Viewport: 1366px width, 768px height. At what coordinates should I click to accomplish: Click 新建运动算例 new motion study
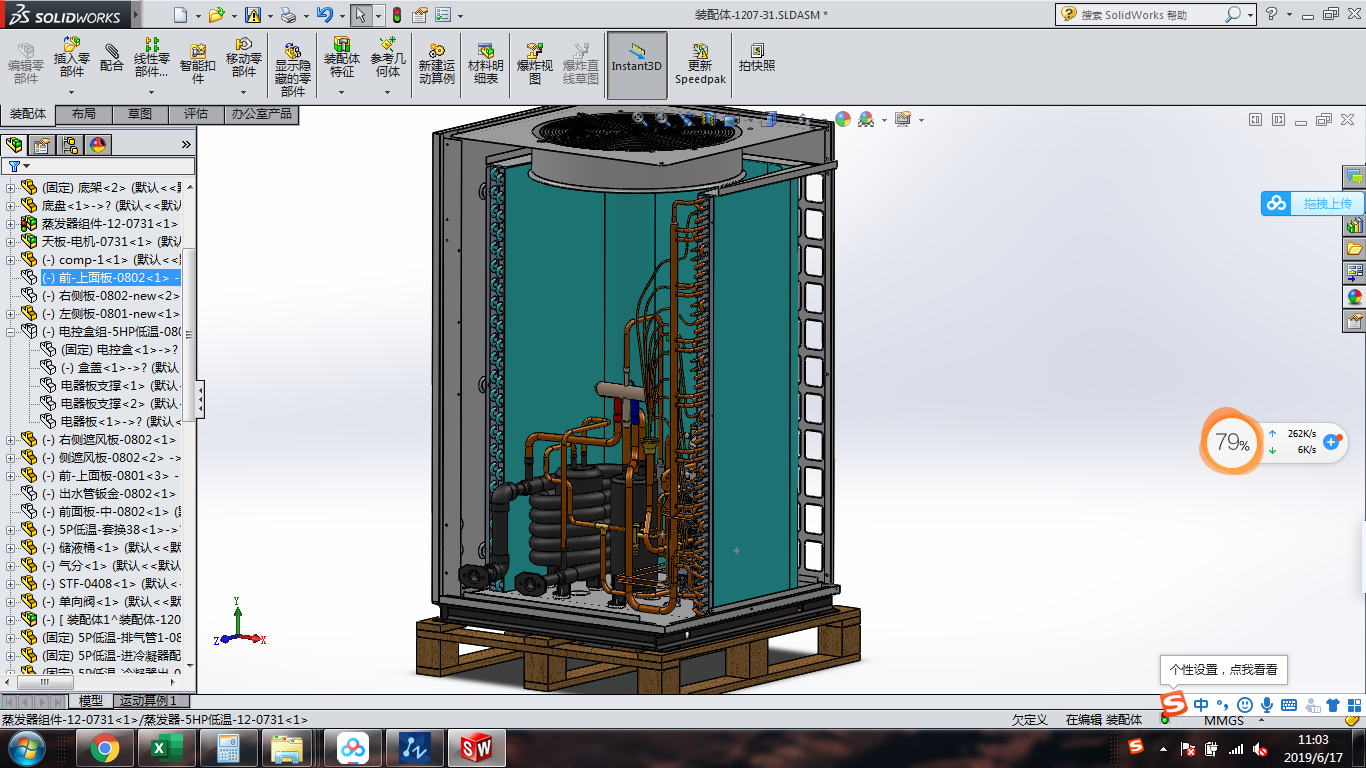[437, 63]
